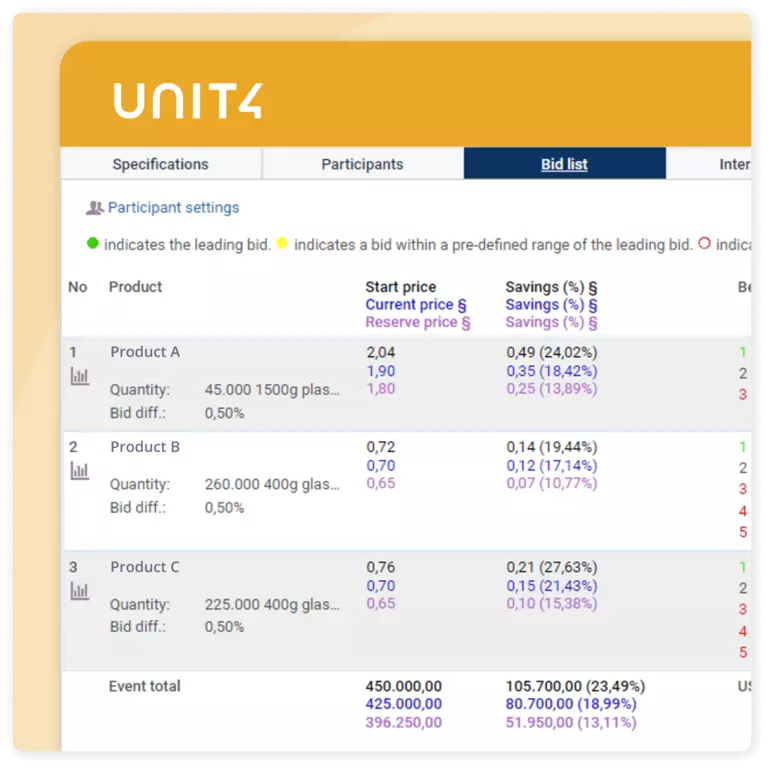Click Product B start price 0,72
This screenshot has height=768, width=768.
pos(381,447)
